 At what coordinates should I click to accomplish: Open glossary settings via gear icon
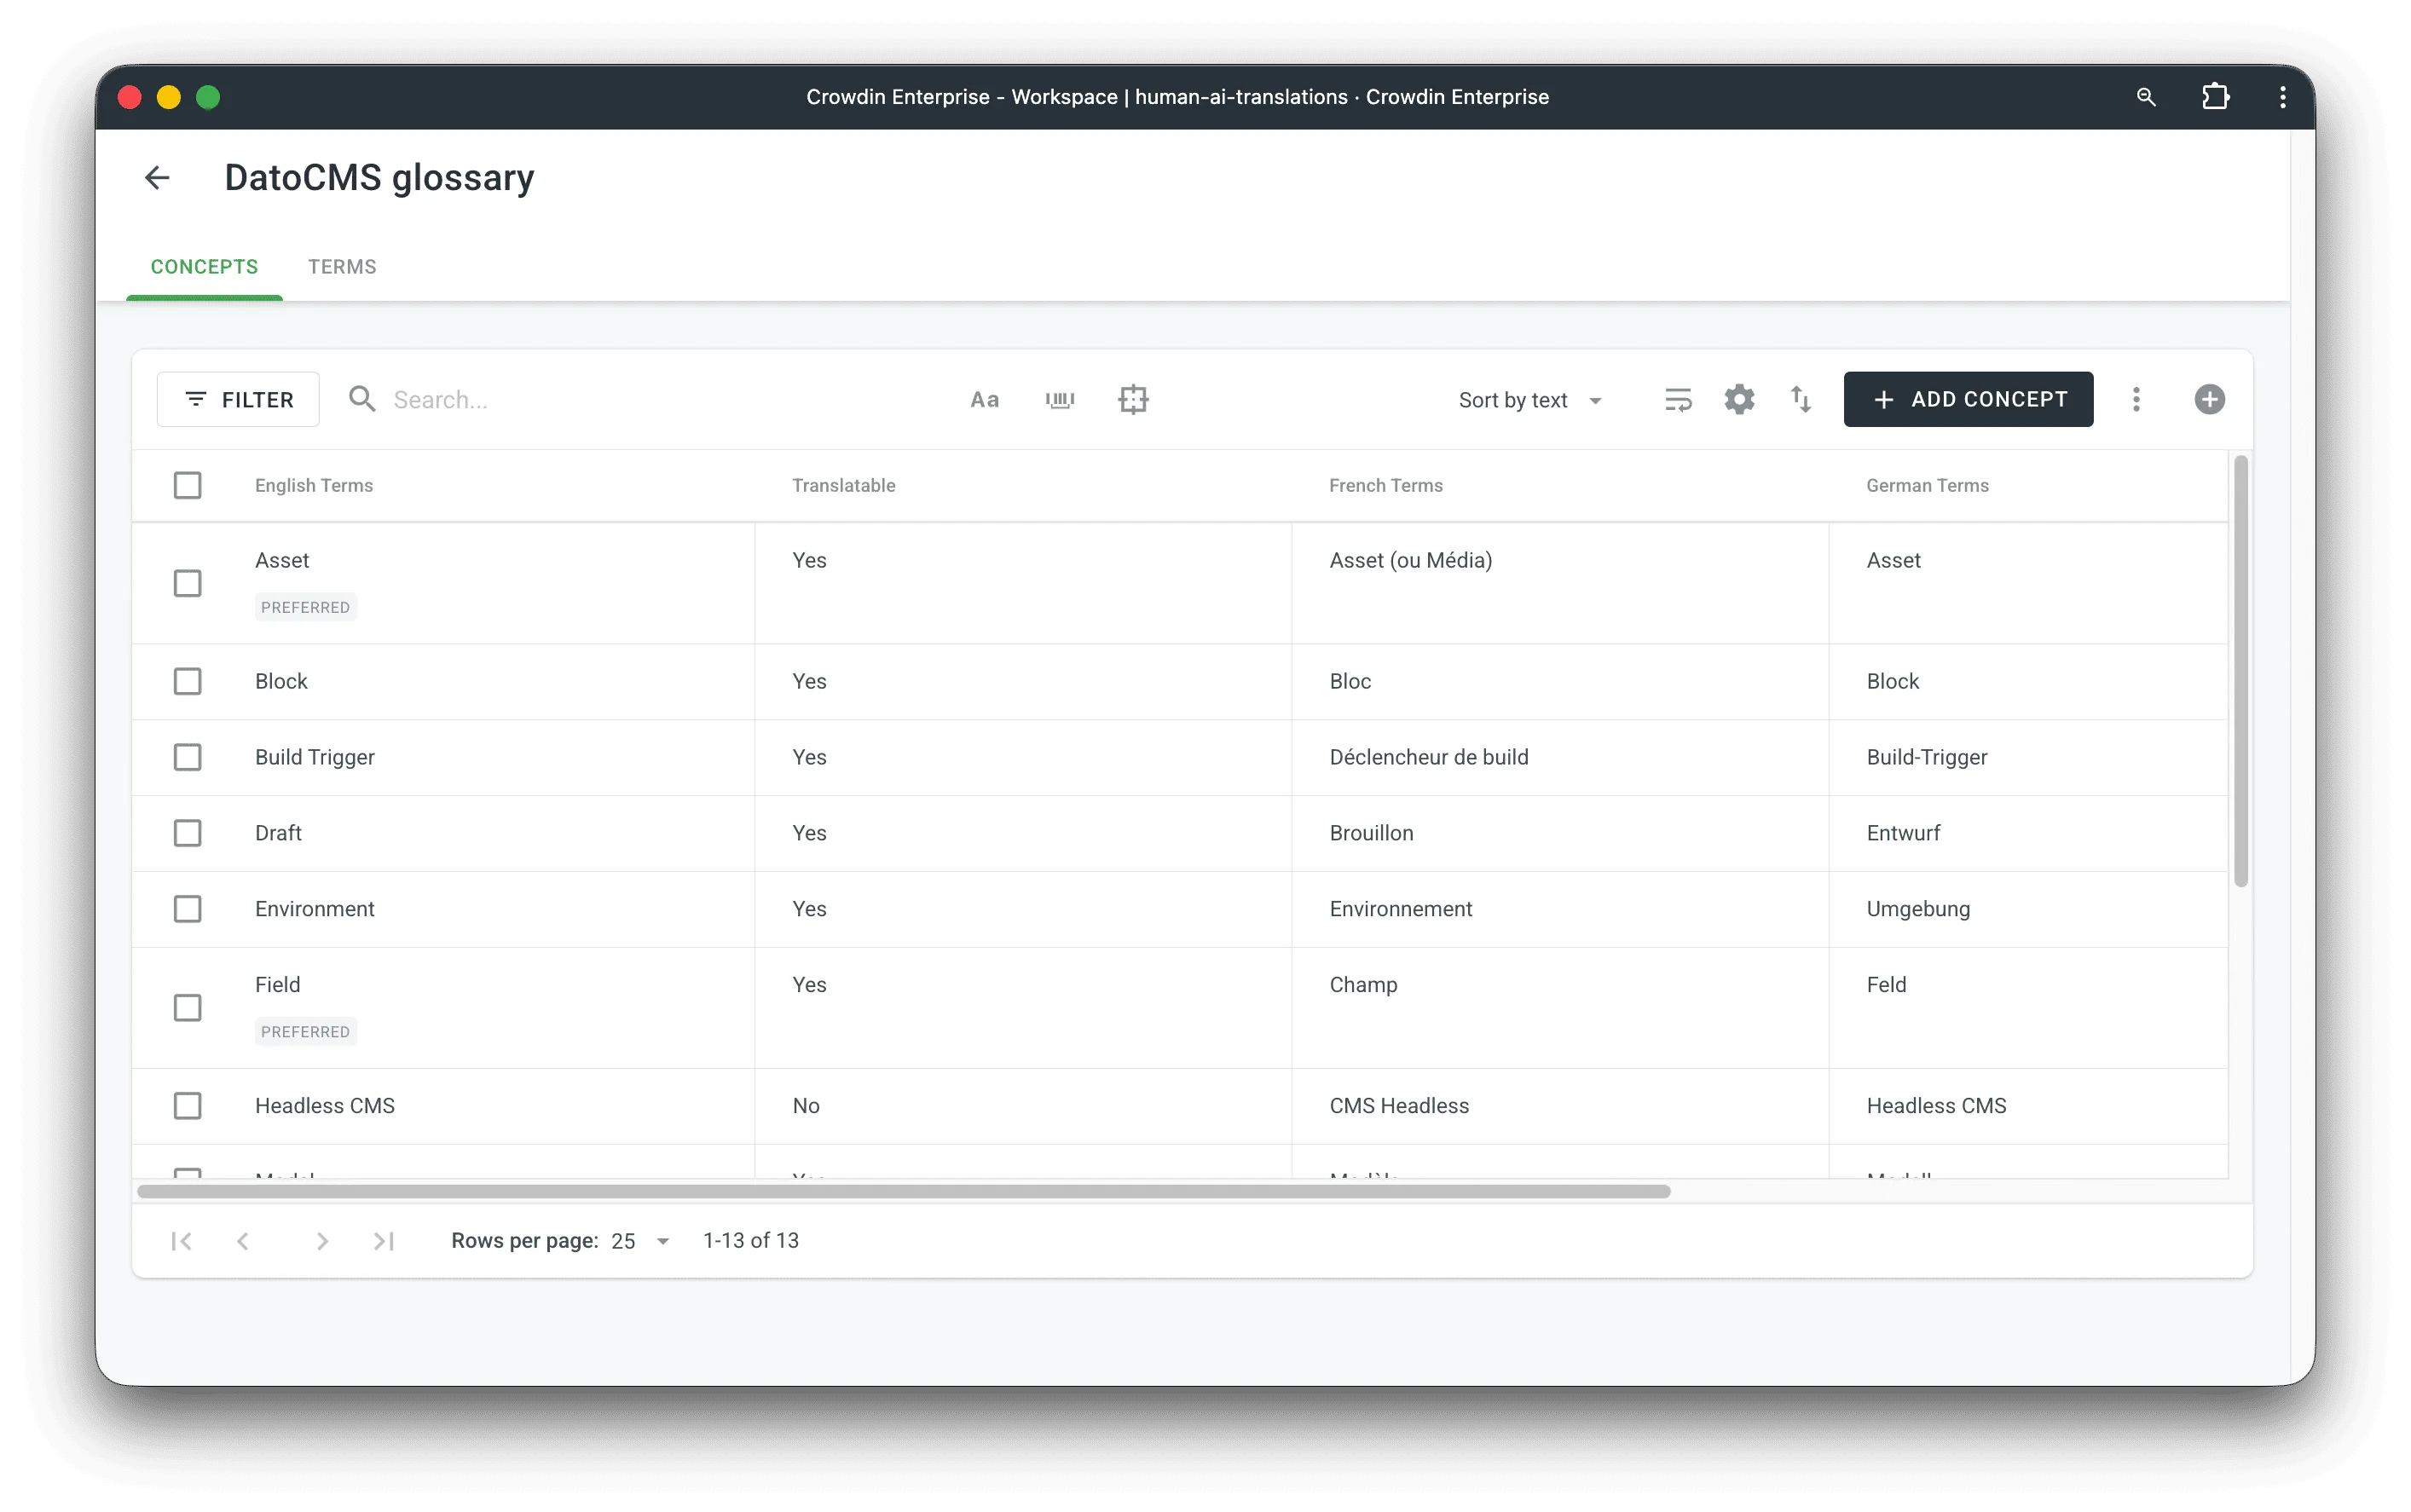pos(1739,399)
